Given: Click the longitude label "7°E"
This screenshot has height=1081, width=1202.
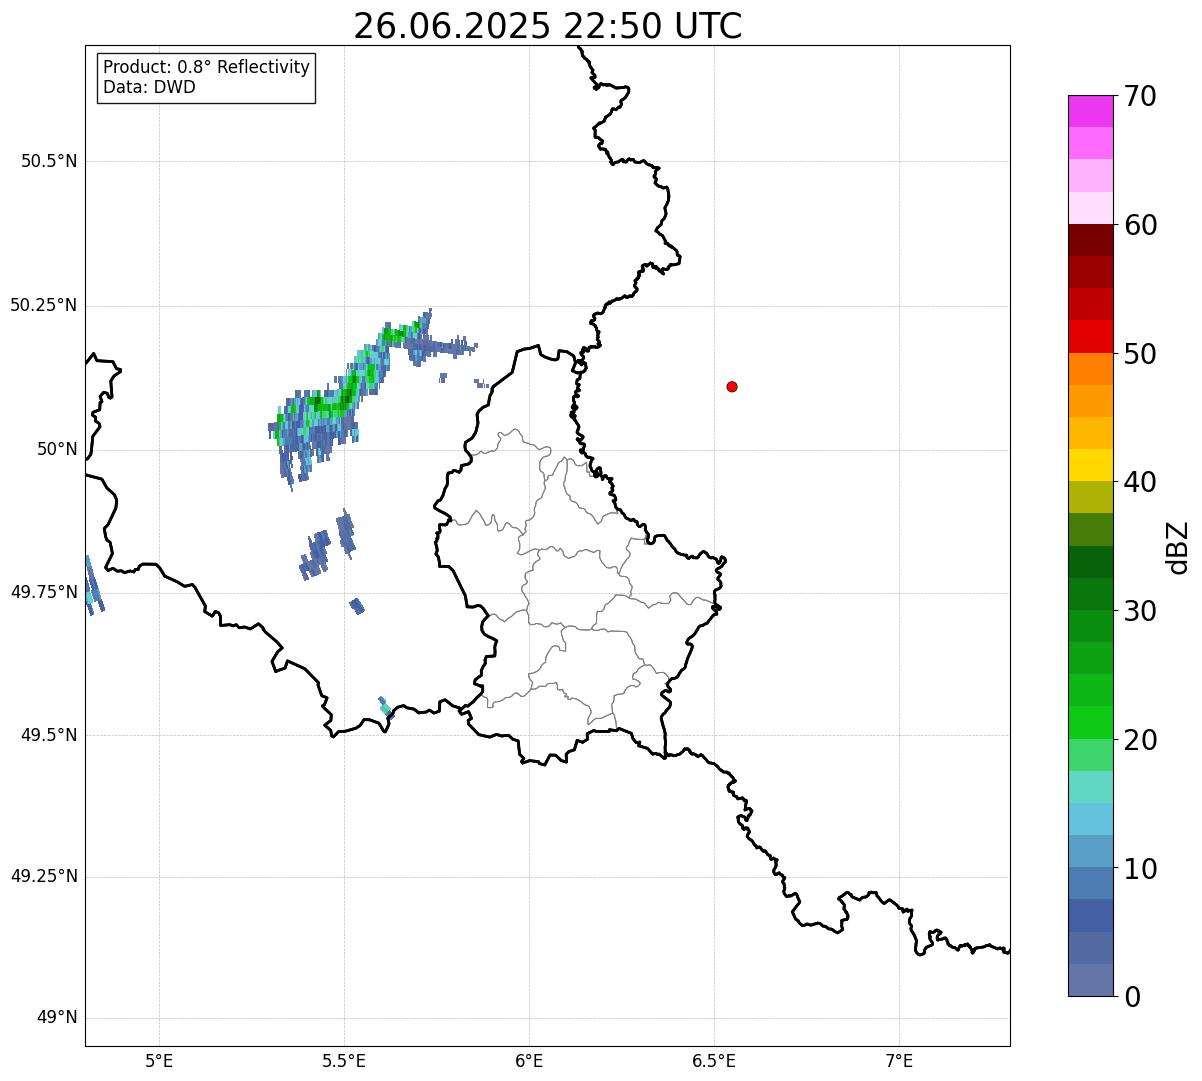Looking at the screenshot, I should tap(899, 1060).
